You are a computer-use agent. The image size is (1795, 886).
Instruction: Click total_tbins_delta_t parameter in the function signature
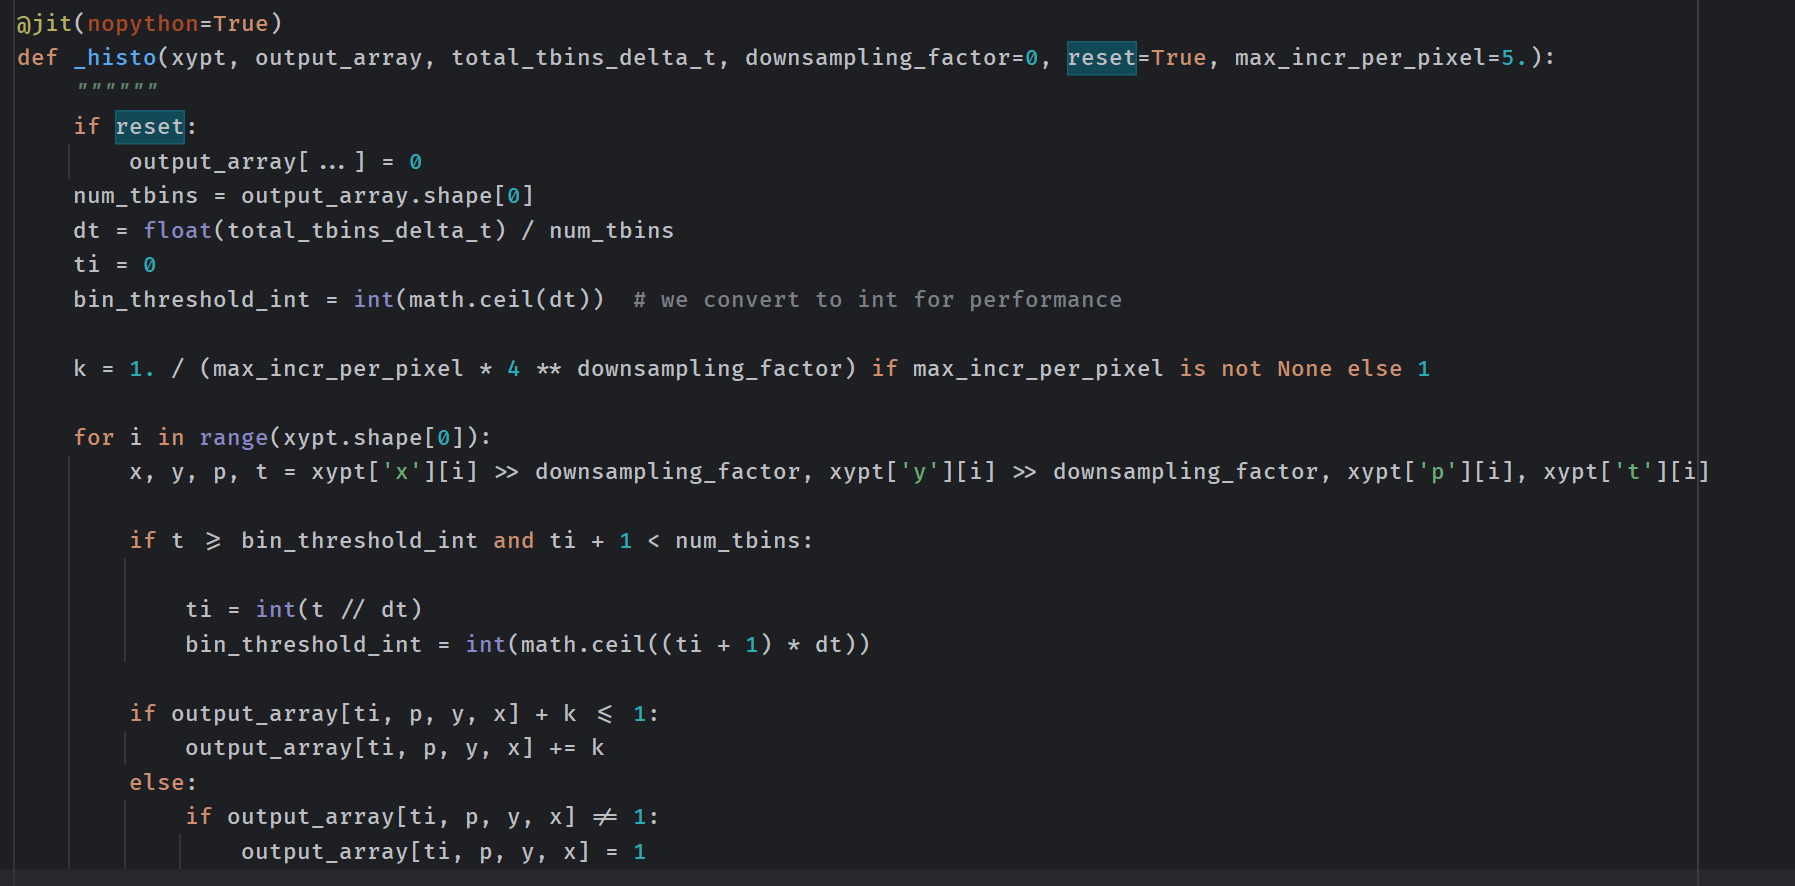pos(584,58)
